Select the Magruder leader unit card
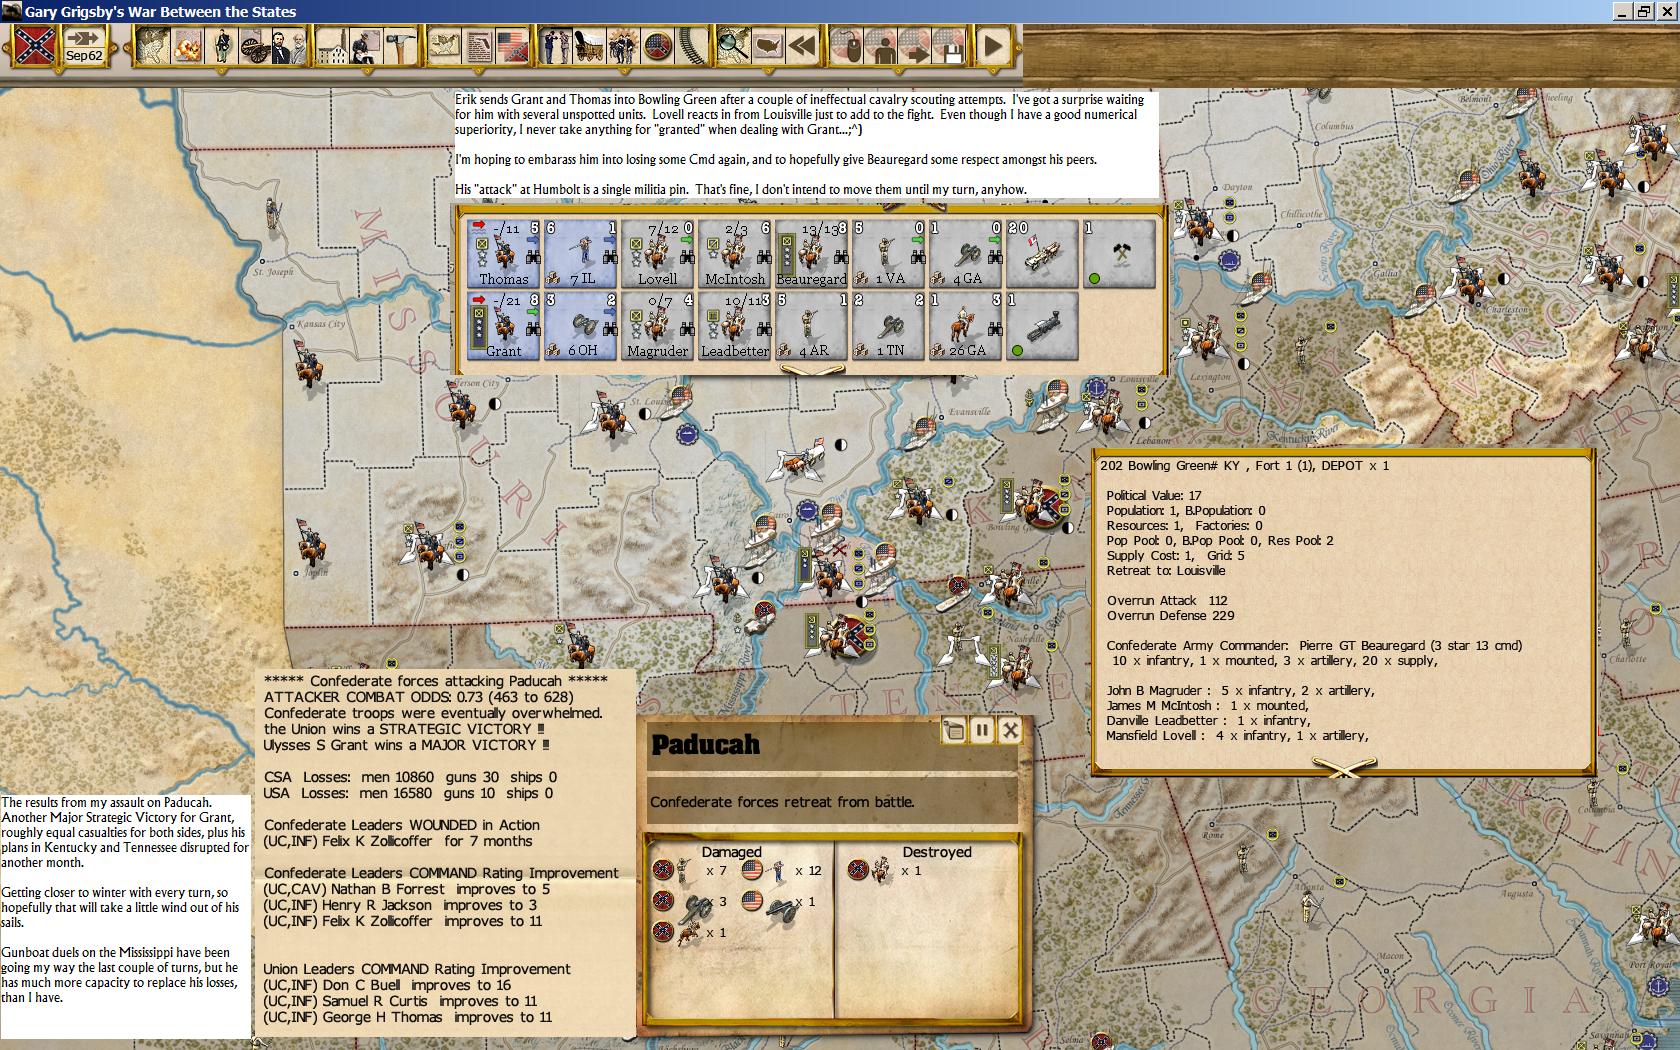 click(x=658, y=326)
